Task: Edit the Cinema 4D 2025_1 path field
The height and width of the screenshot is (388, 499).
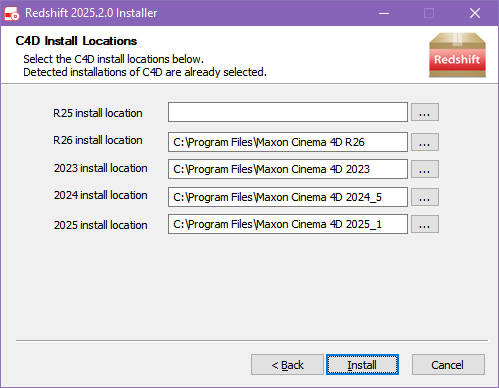Action: point(288,224)
